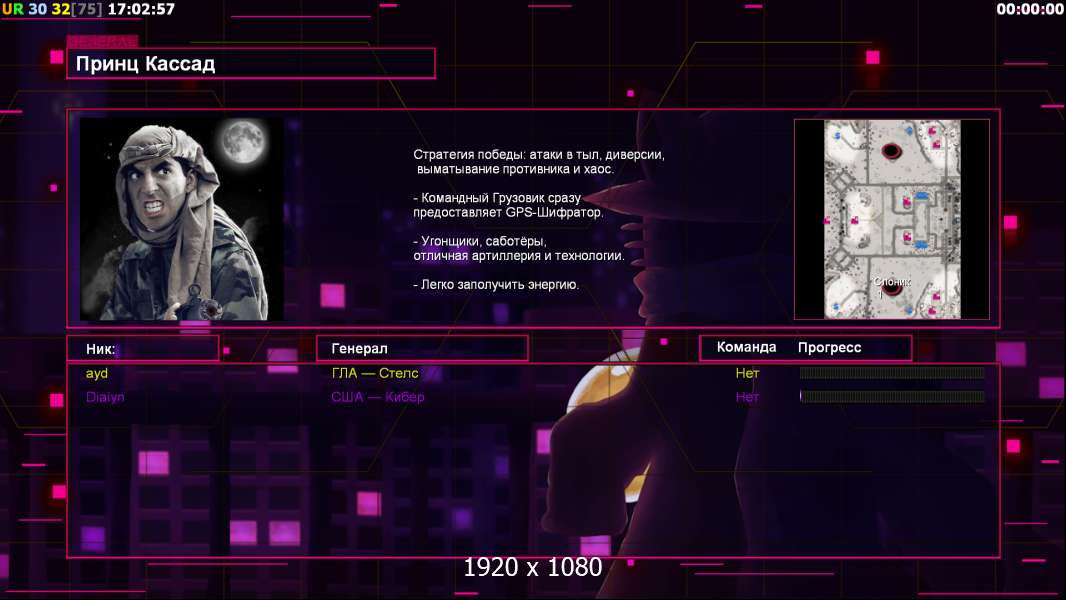Click the 17:02:57 clock overlay

click(x=141, y=10)
